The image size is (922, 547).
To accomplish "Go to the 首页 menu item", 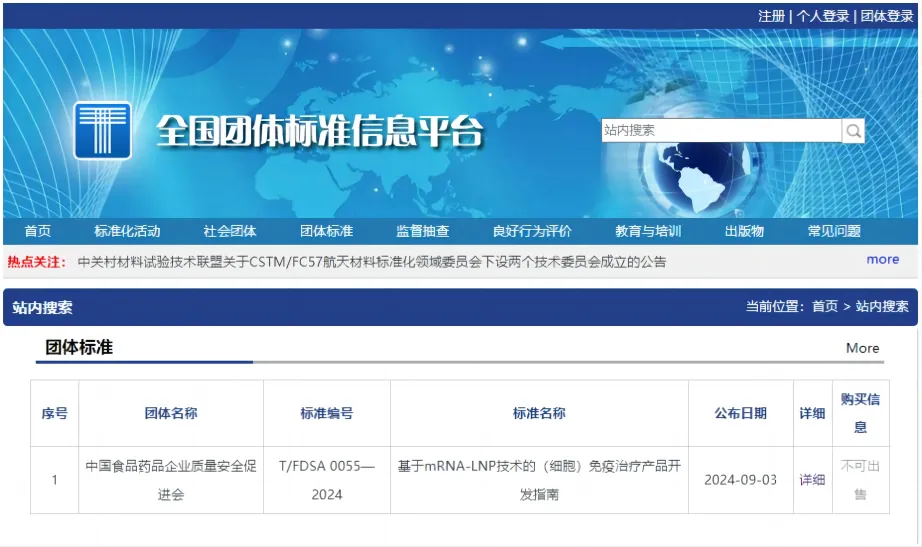I will point(38,231).
